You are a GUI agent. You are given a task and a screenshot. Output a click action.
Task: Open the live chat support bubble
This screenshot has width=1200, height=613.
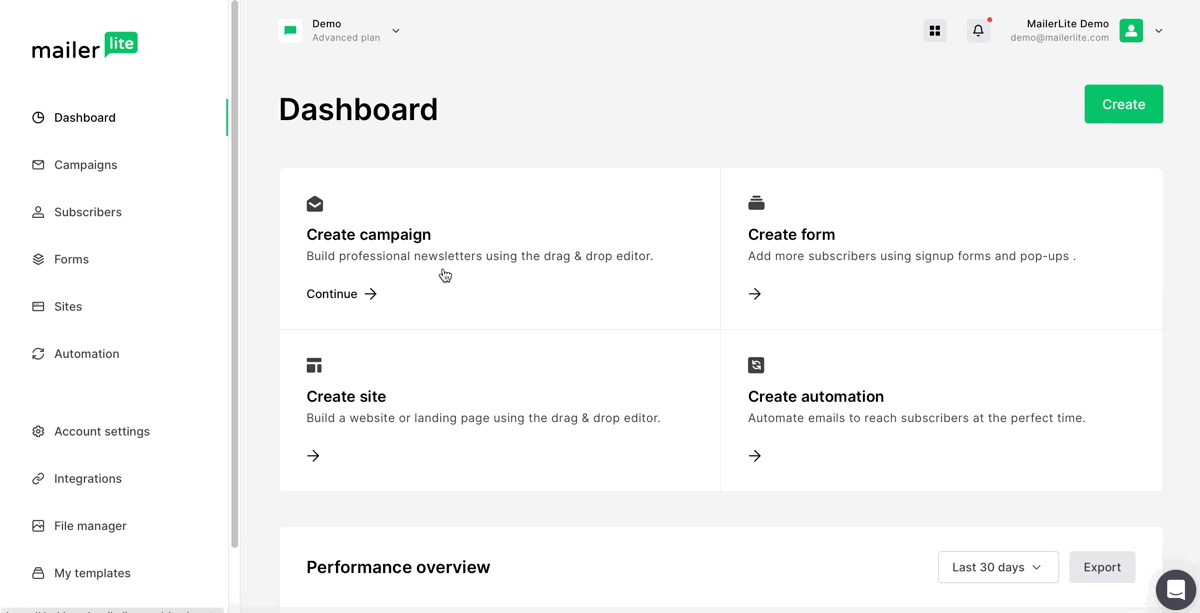pyautogui.click(x=1175, y=589)
